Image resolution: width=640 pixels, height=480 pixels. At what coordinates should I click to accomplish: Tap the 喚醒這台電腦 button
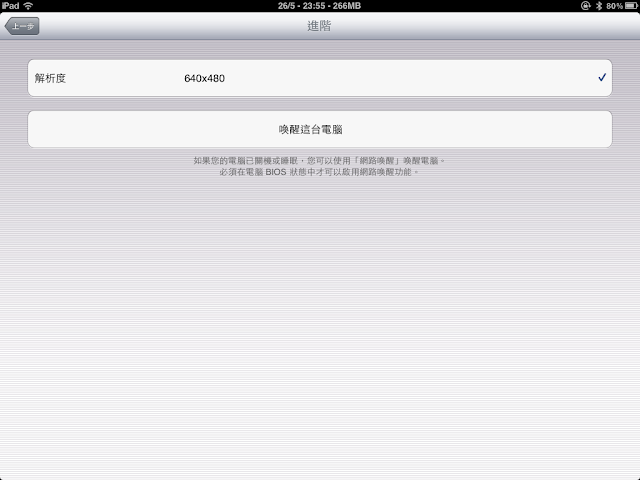(x=320, y=129)
